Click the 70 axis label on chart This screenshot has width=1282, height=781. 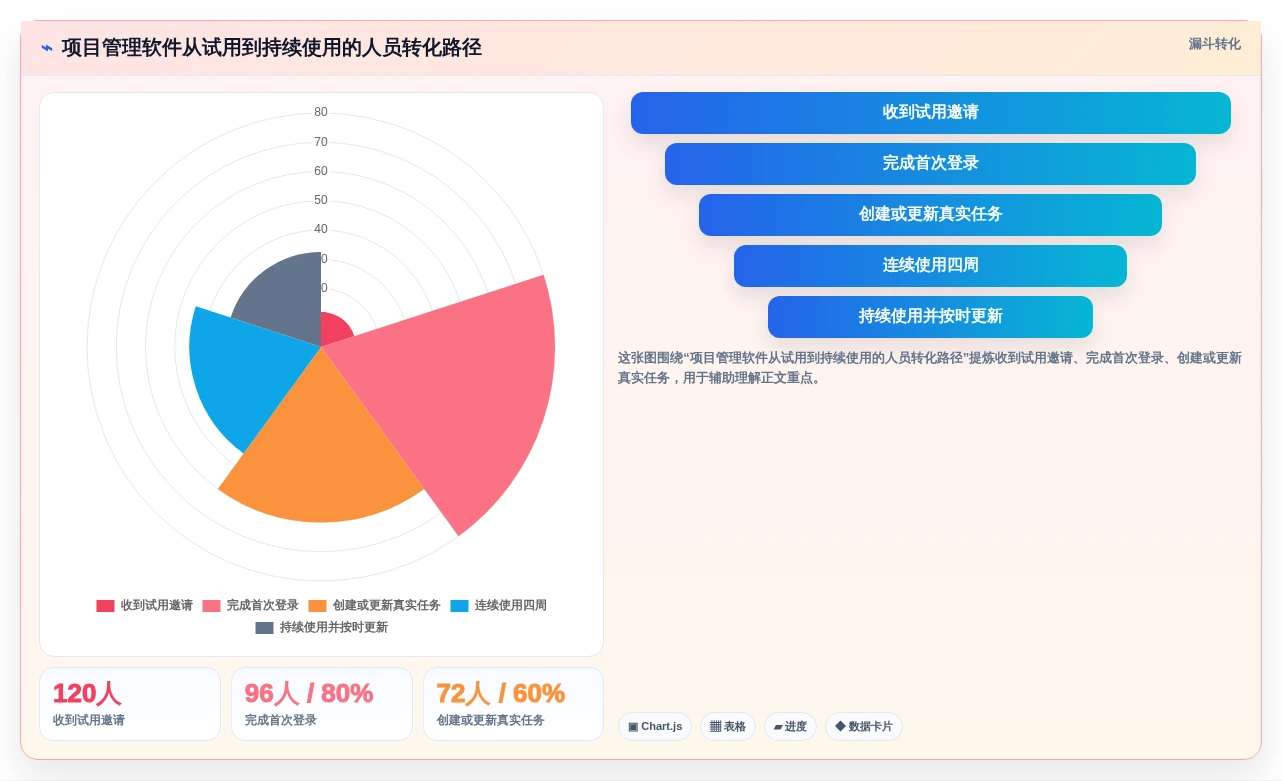pos(321,142)
